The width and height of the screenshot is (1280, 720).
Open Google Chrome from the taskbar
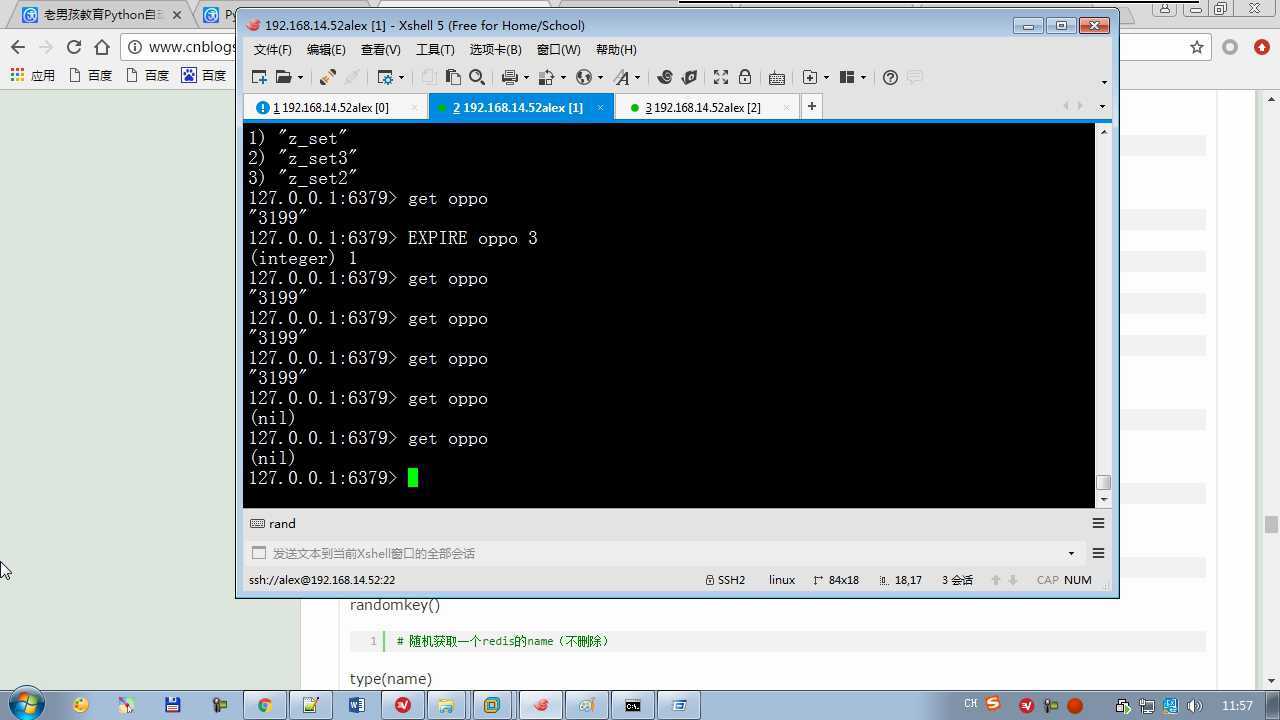point(264,705)
